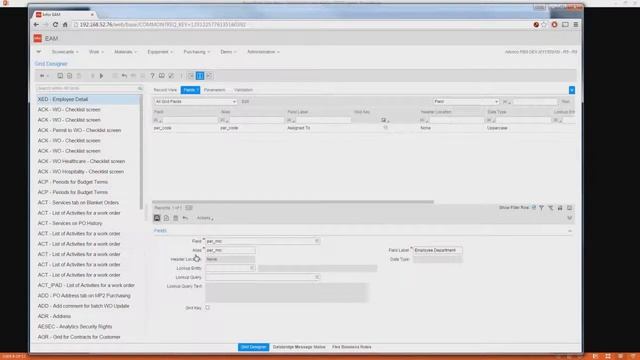
Task: Open the Scorecards menu
Action: click(x=65, y=52)
